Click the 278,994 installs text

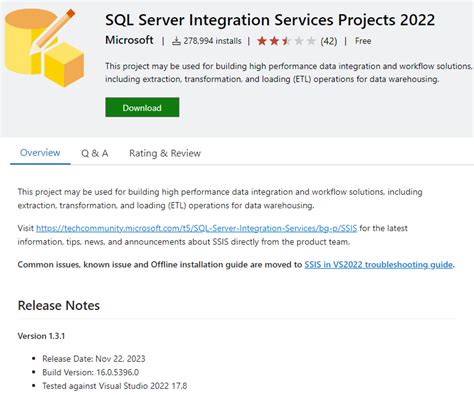(x=212, y=41)
